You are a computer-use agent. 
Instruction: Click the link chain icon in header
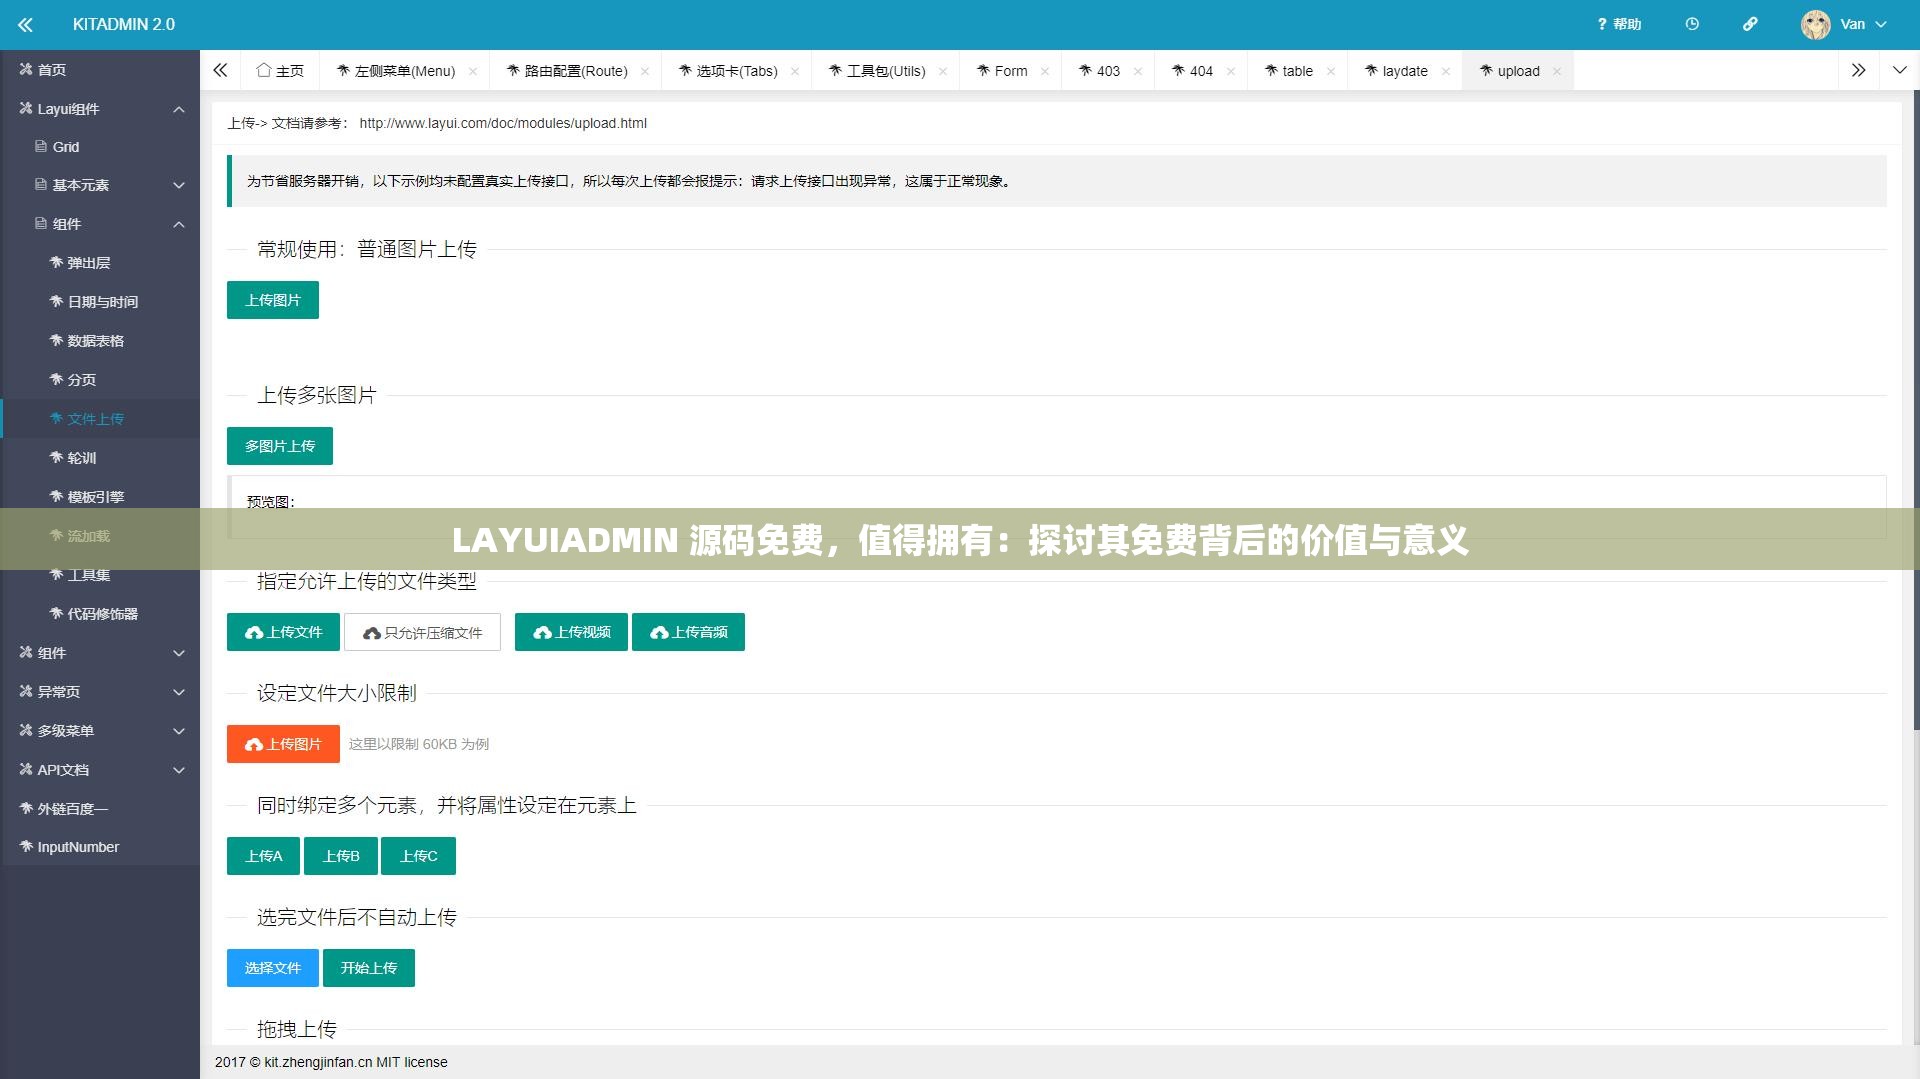pyautogui.click(x=1750, y=24)
